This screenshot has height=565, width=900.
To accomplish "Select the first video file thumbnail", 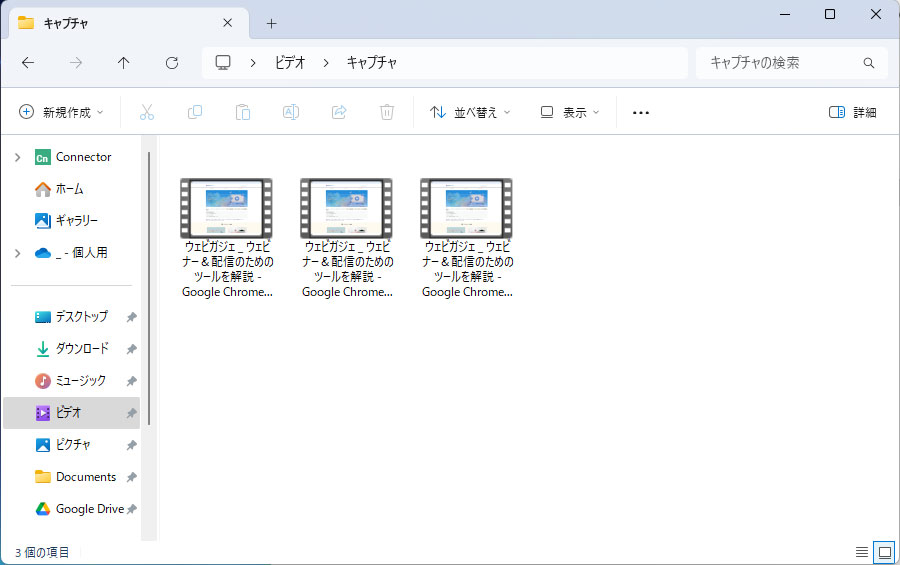I will tap(226, 208).
